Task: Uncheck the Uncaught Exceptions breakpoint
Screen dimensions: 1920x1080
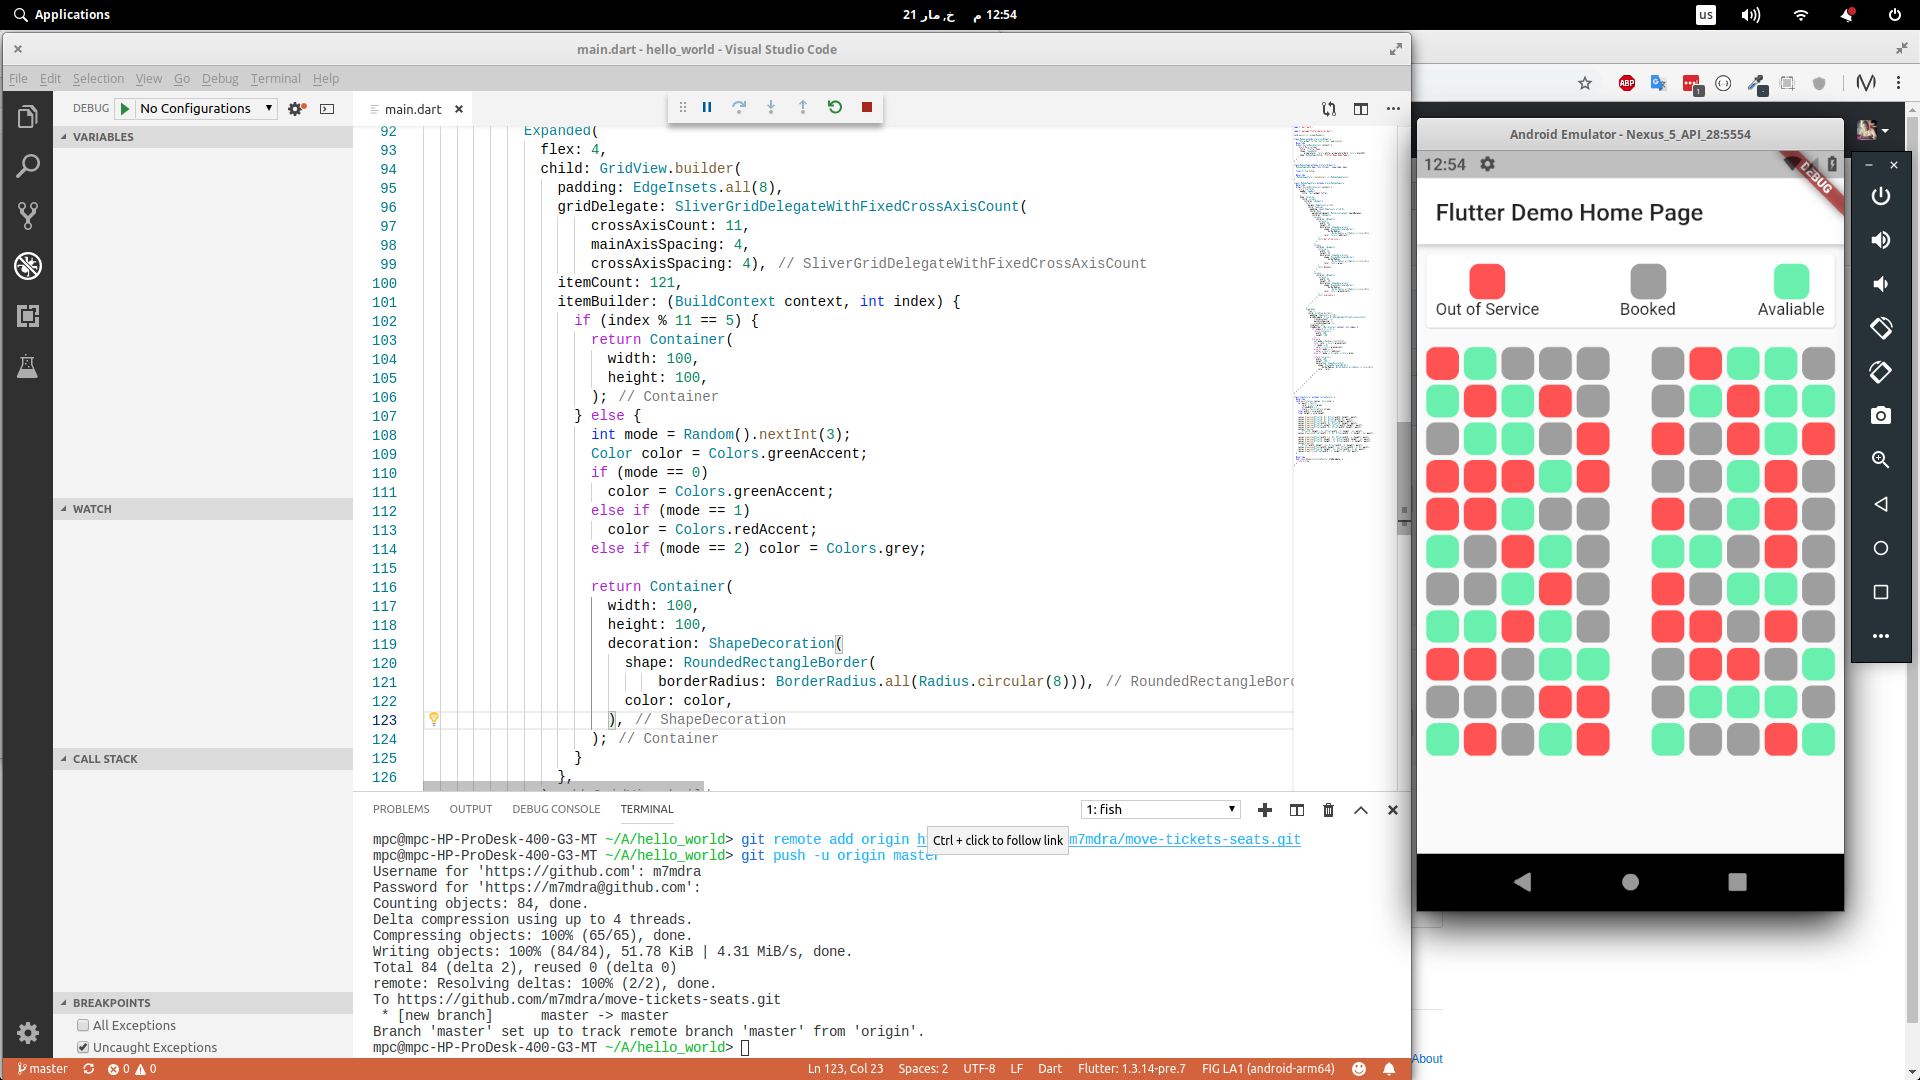Action: coord(83,1047)
